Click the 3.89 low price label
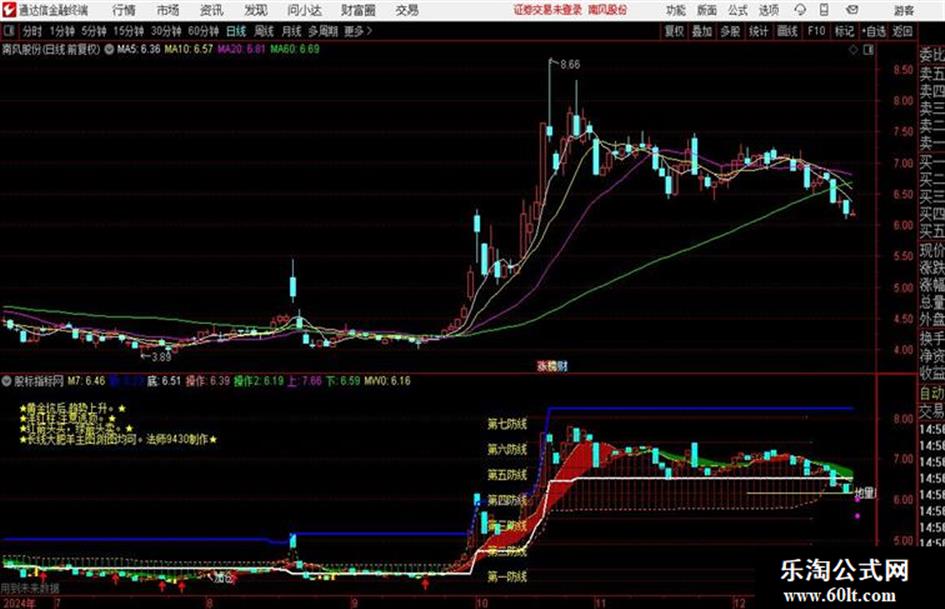945x609 pixels. pyautogui.click(x=161, y=357)
